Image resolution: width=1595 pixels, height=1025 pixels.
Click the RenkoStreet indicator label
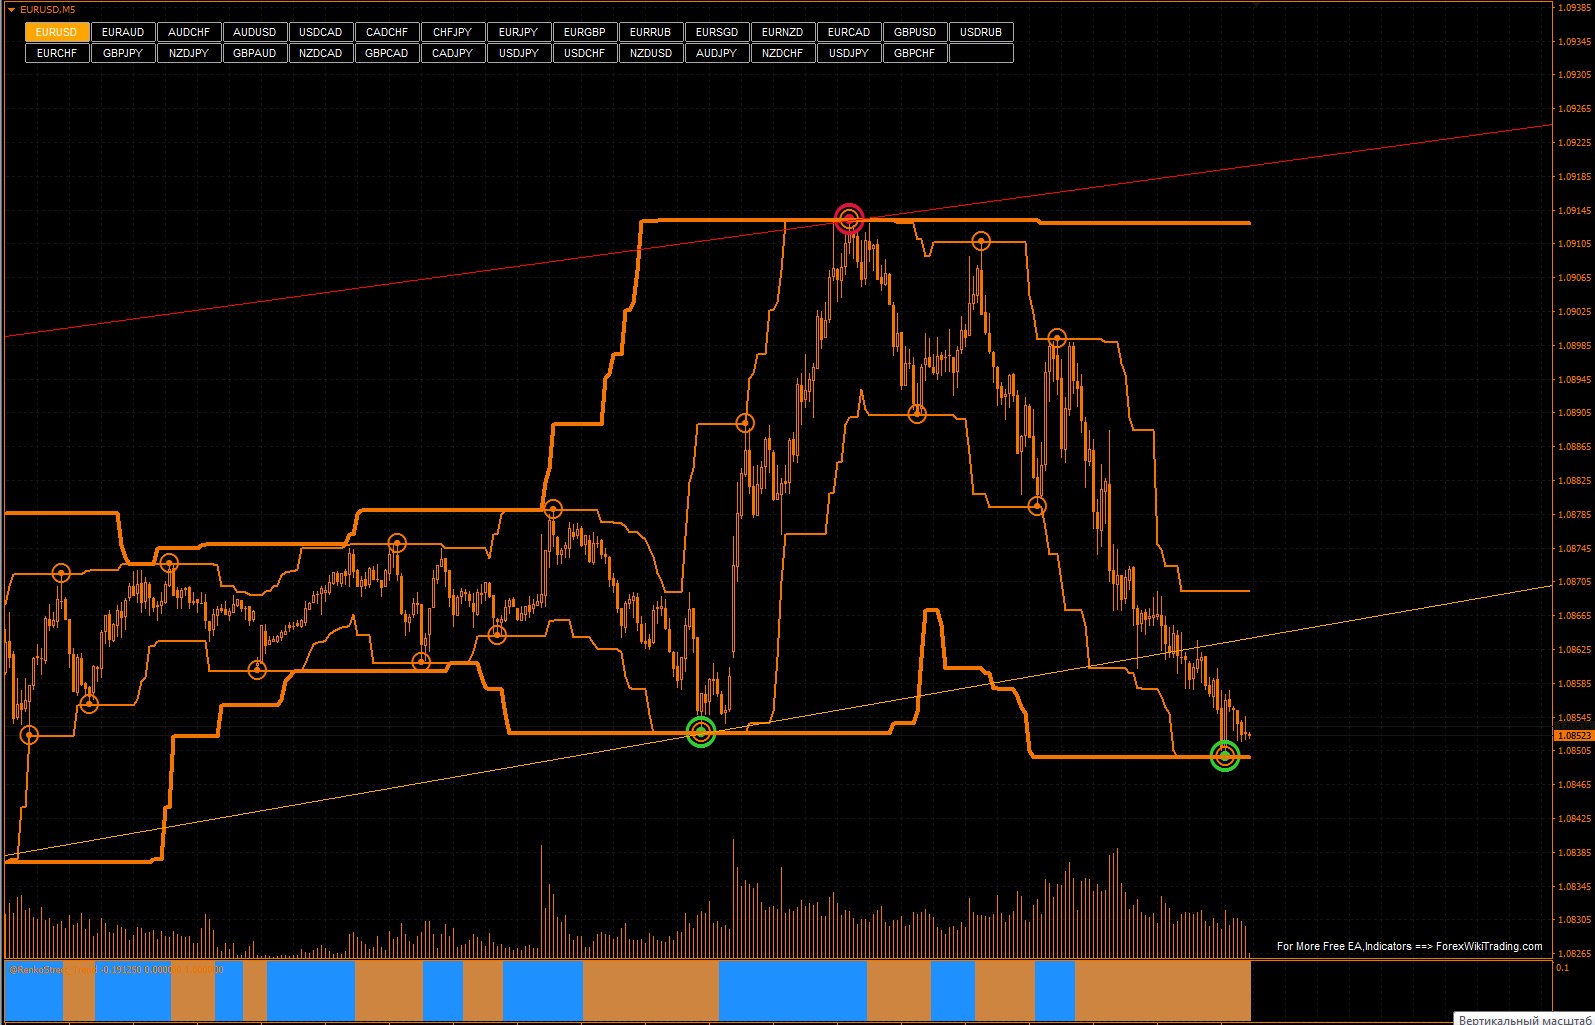[x=115, y=969]
